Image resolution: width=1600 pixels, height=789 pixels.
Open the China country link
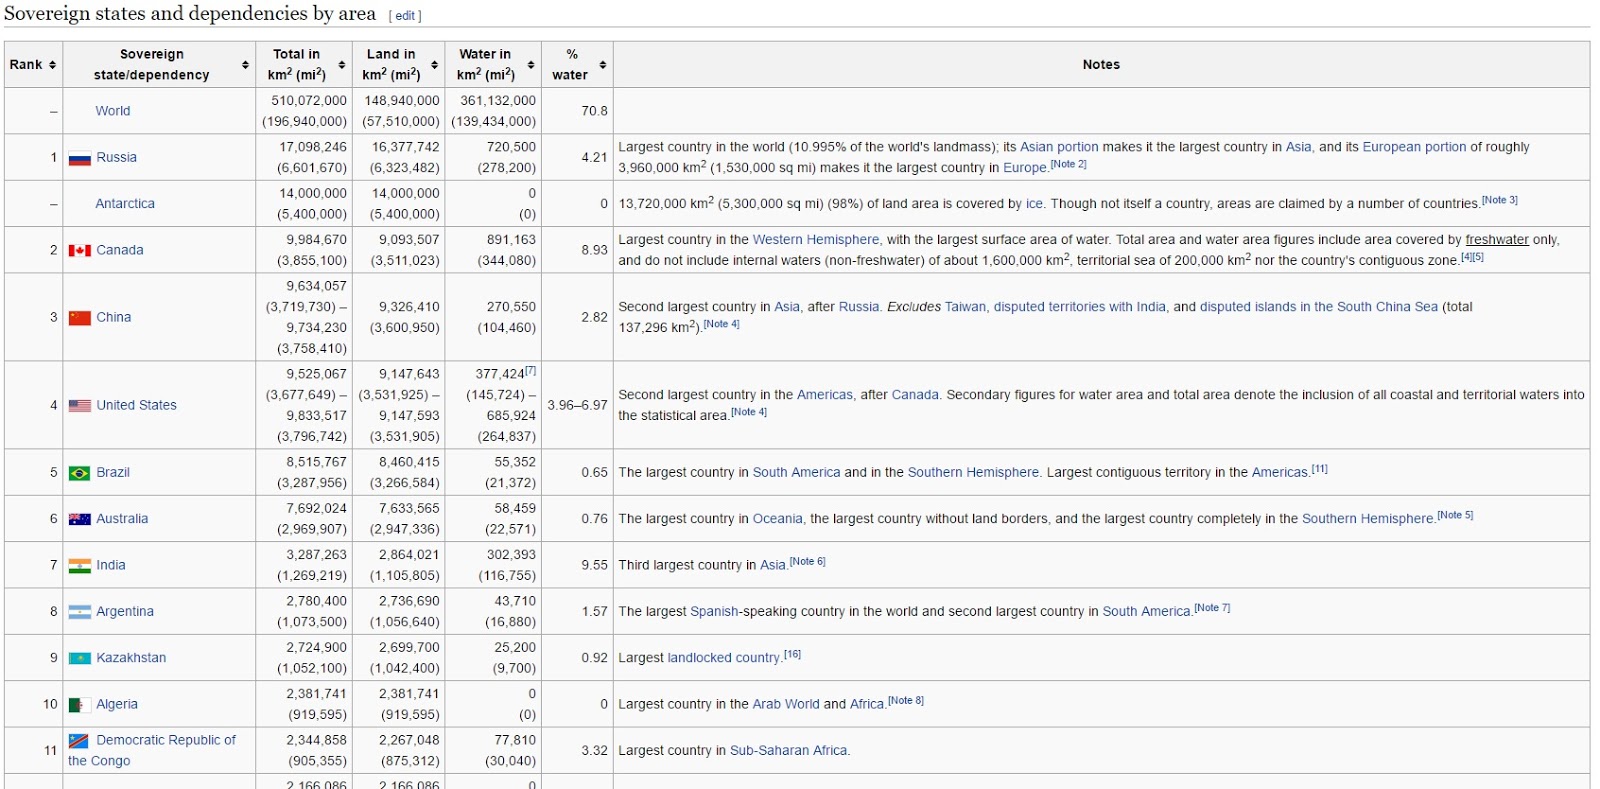[114, 317]
